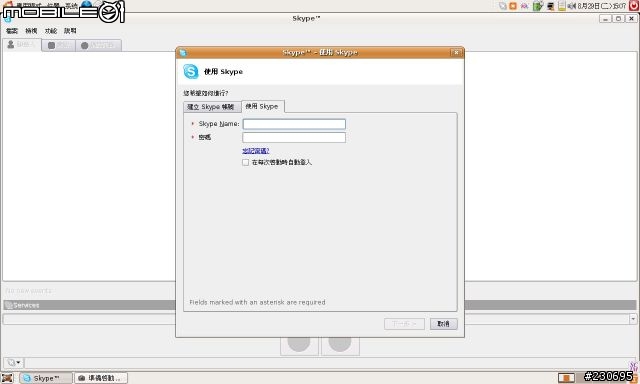Click the show desktop icon in bottom panel
640x384 pixels.
[7, 378]
